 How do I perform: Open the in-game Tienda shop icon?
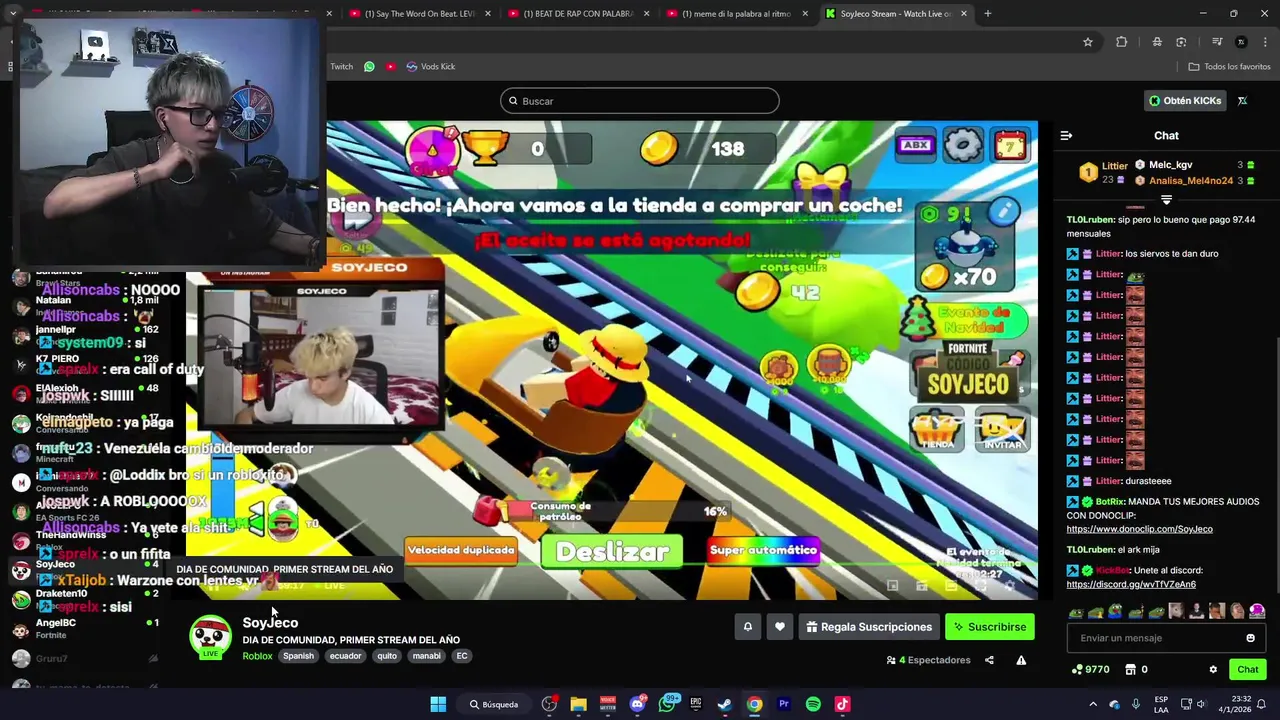click(x=937, y=429)
